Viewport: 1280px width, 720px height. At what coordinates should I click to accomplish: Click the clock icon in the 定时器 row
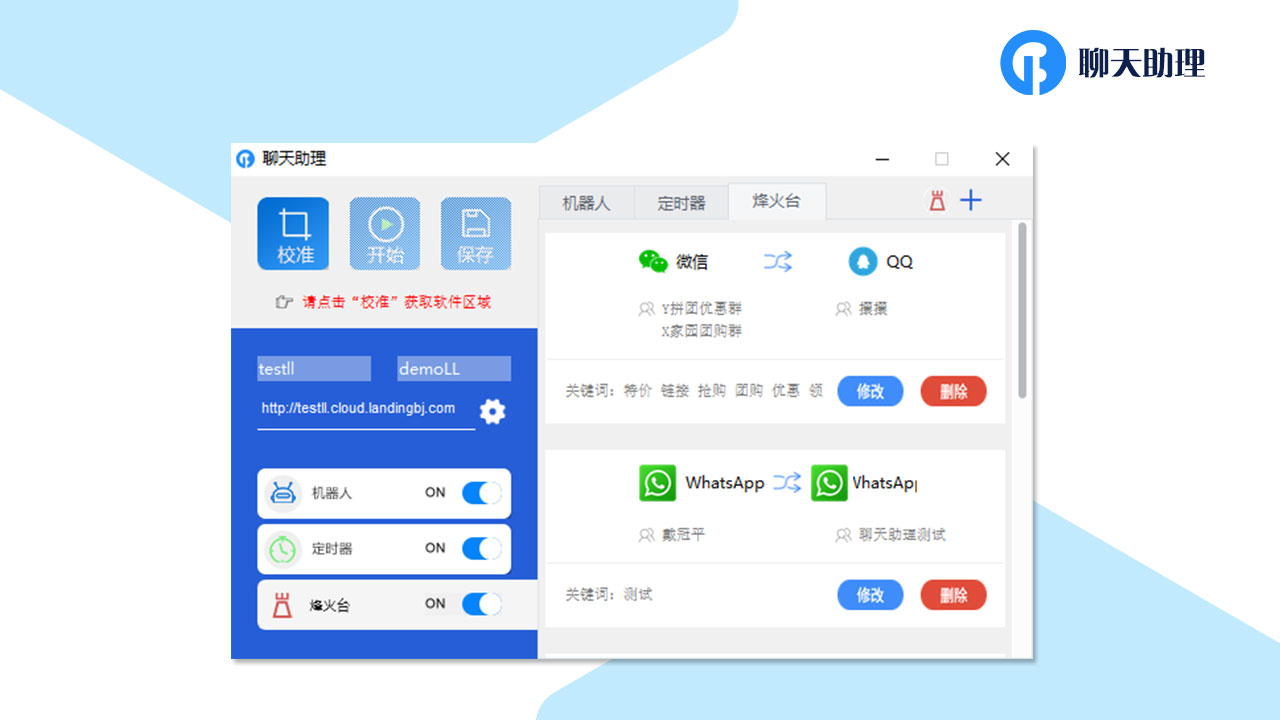pyautogui.click(x=282, y=549)
